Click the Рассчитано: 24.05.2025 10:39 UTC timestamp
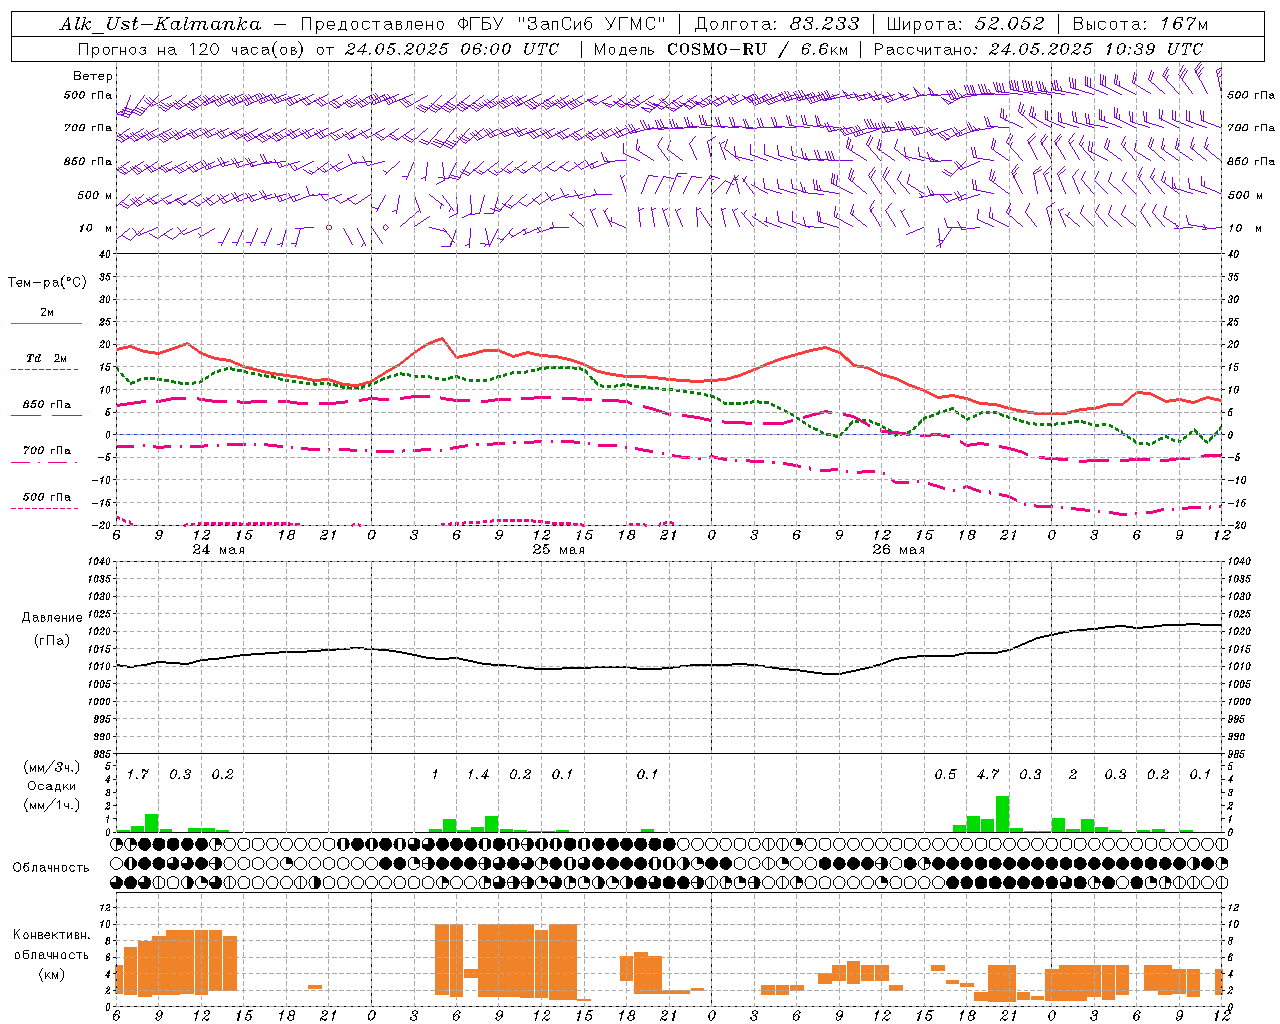1280x1024 pixels. pyautogui.click(x=1038, y=49)
